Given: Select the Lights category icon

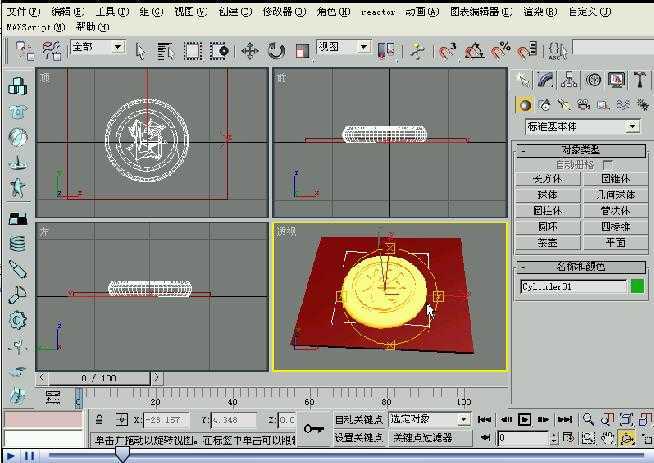Looking at the screenshot, I should click(564, 105).
